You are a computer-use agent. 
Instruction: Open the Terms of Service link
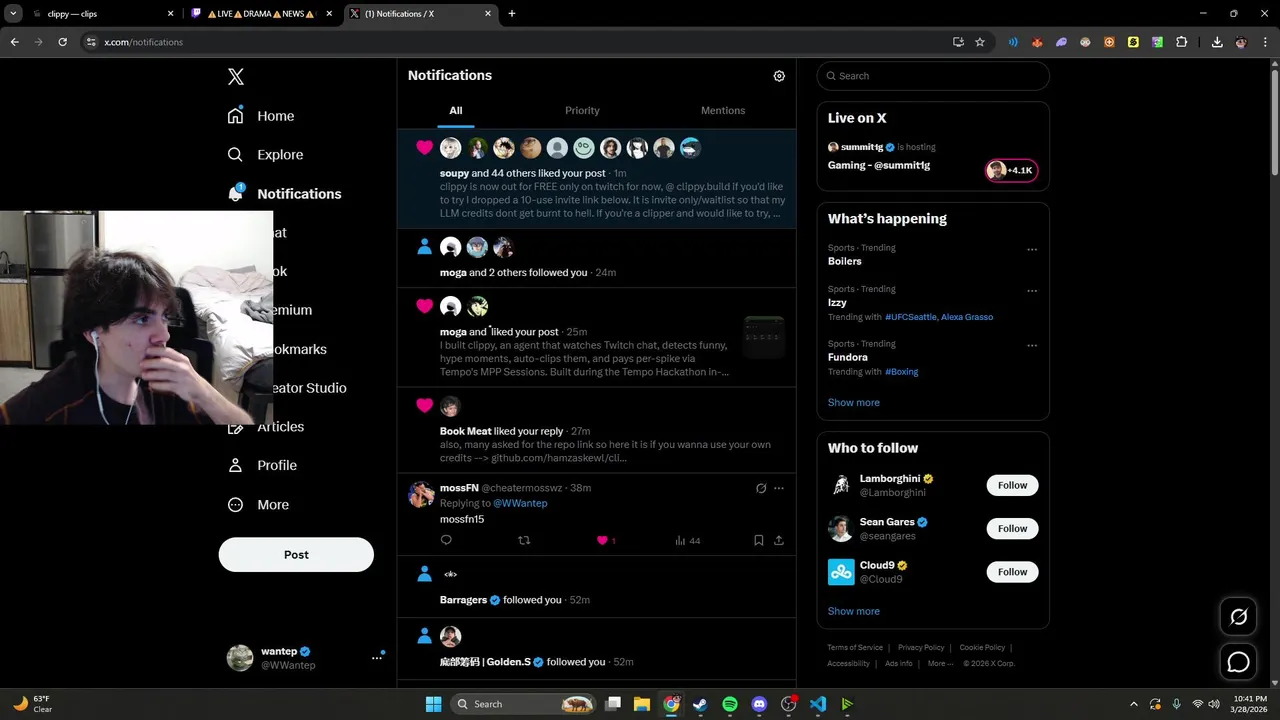(855, 648)
